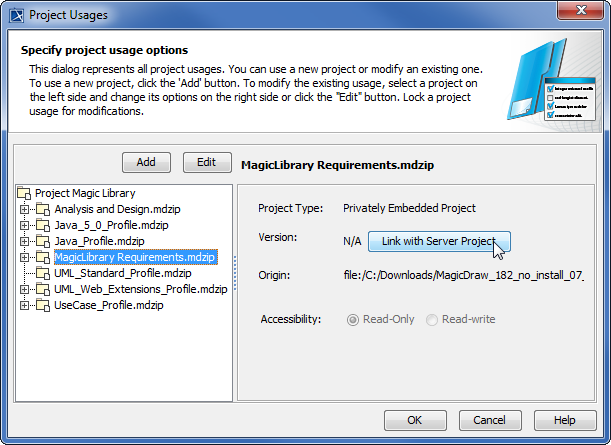Click the split pane divider handle
This screenshot has width=611, height=445.
235,273
